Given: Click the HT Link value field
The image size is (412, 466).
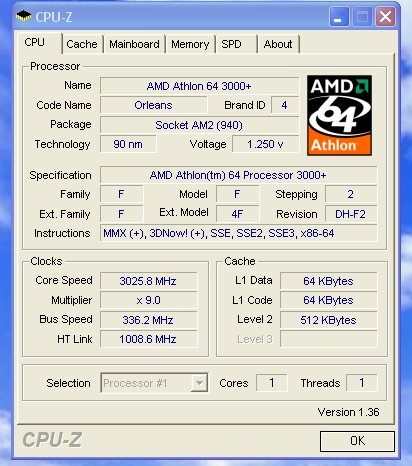Looking at the screenshot, I should [148, 339].
